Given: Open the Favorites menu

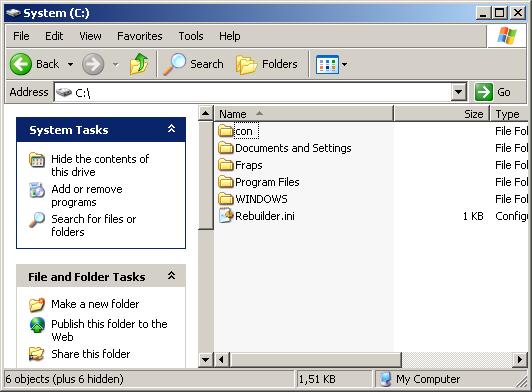Looking at the screenshot, I should pos(140,36).
